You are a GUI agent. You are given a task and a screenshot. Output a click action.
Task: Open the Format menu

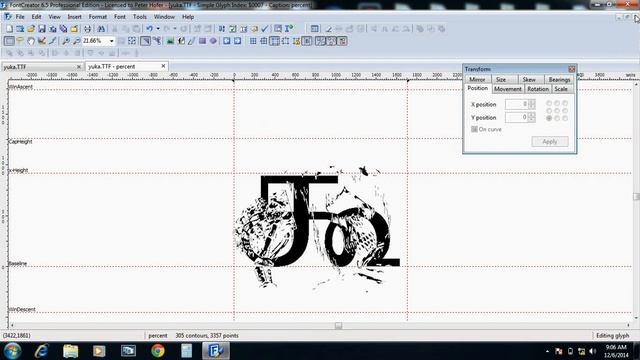click(98, 17)
